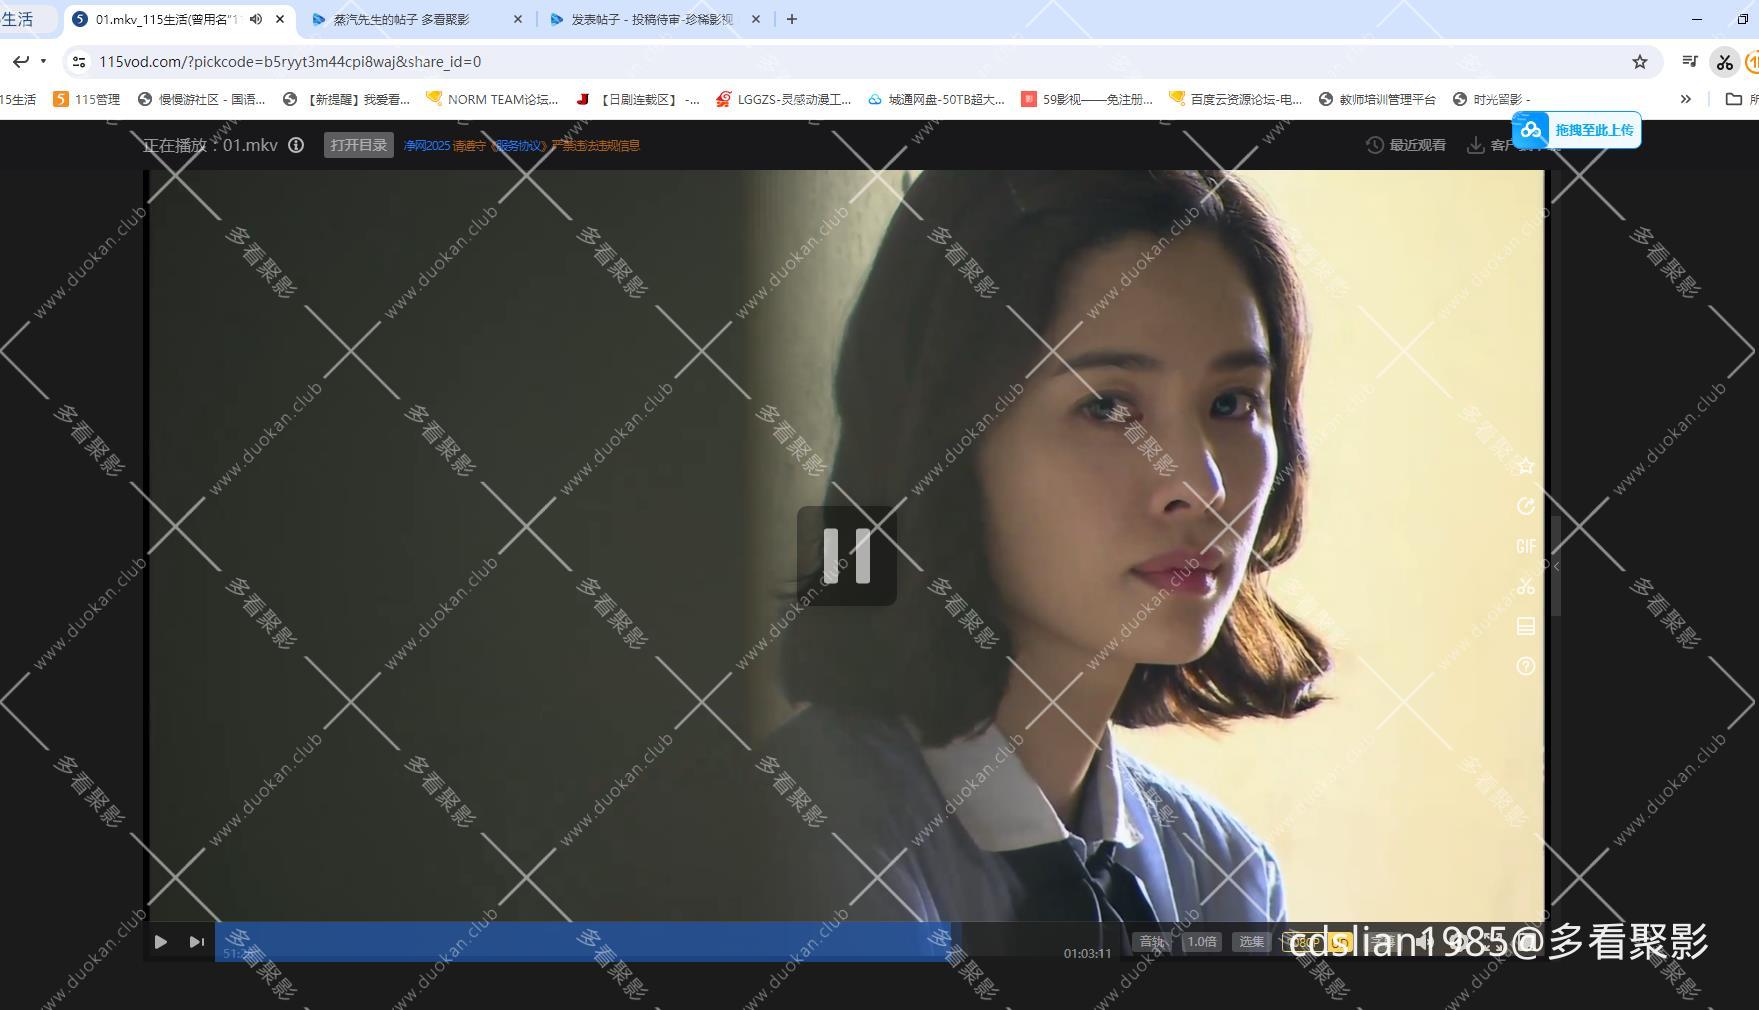The height and width of the screenshot is (1010, 1759).
Task: Create a GIF from the video
Action: pyautogui.click(x=1525, y=546)
